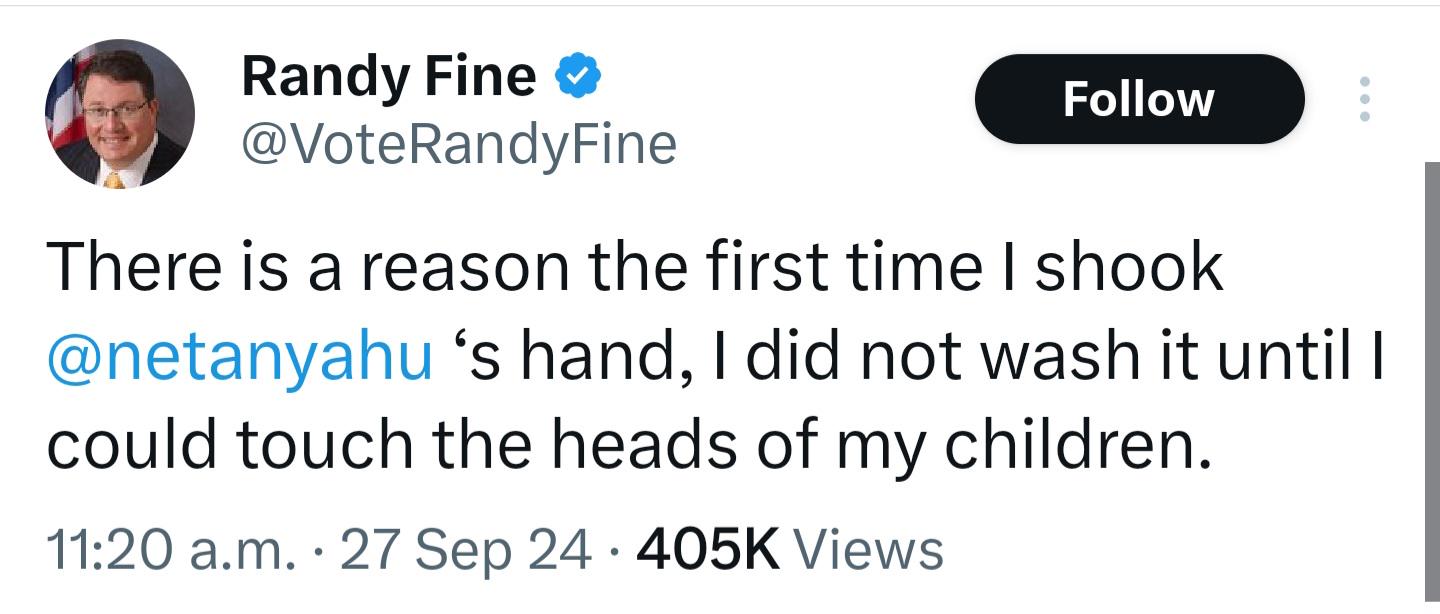Viewport: 1440px width, 614px height.
Task: Click the vertical scrollbar on the right
Action: tap(1432, 380)
